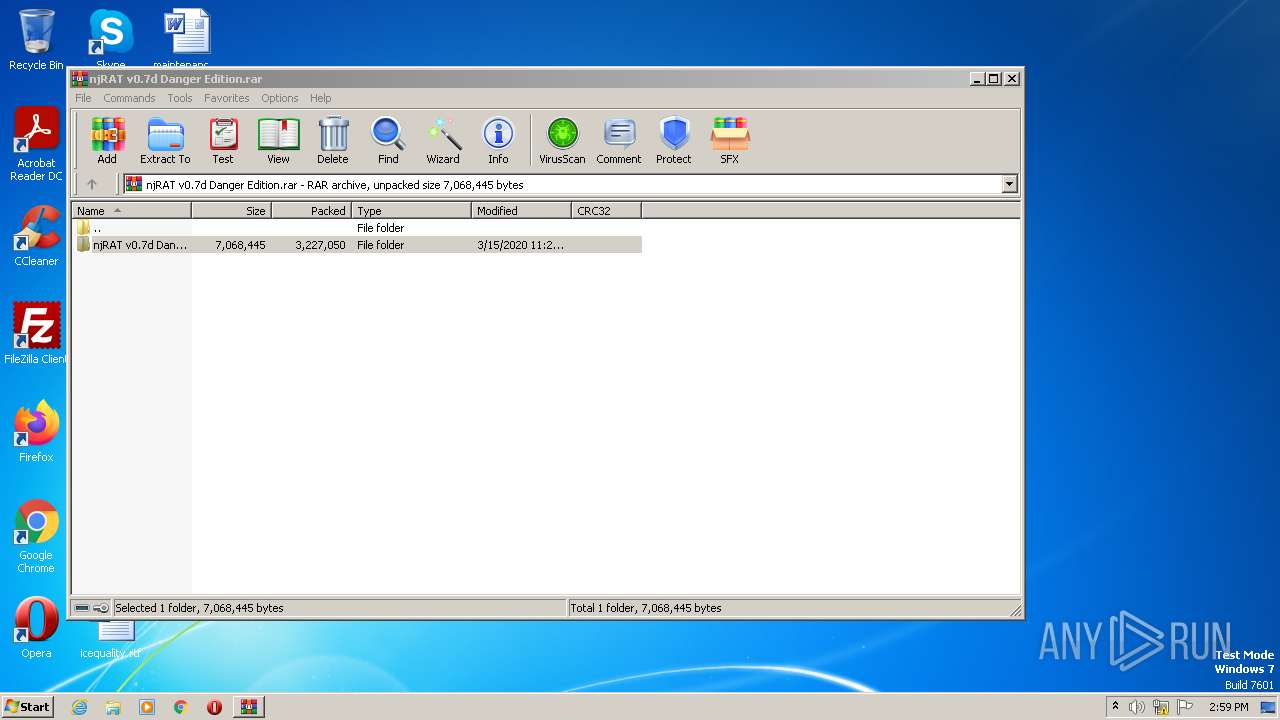This screenshot has width=1280, height=720.
Task: Sort by CRC32 column header
Action: click(x=606, y=210)
